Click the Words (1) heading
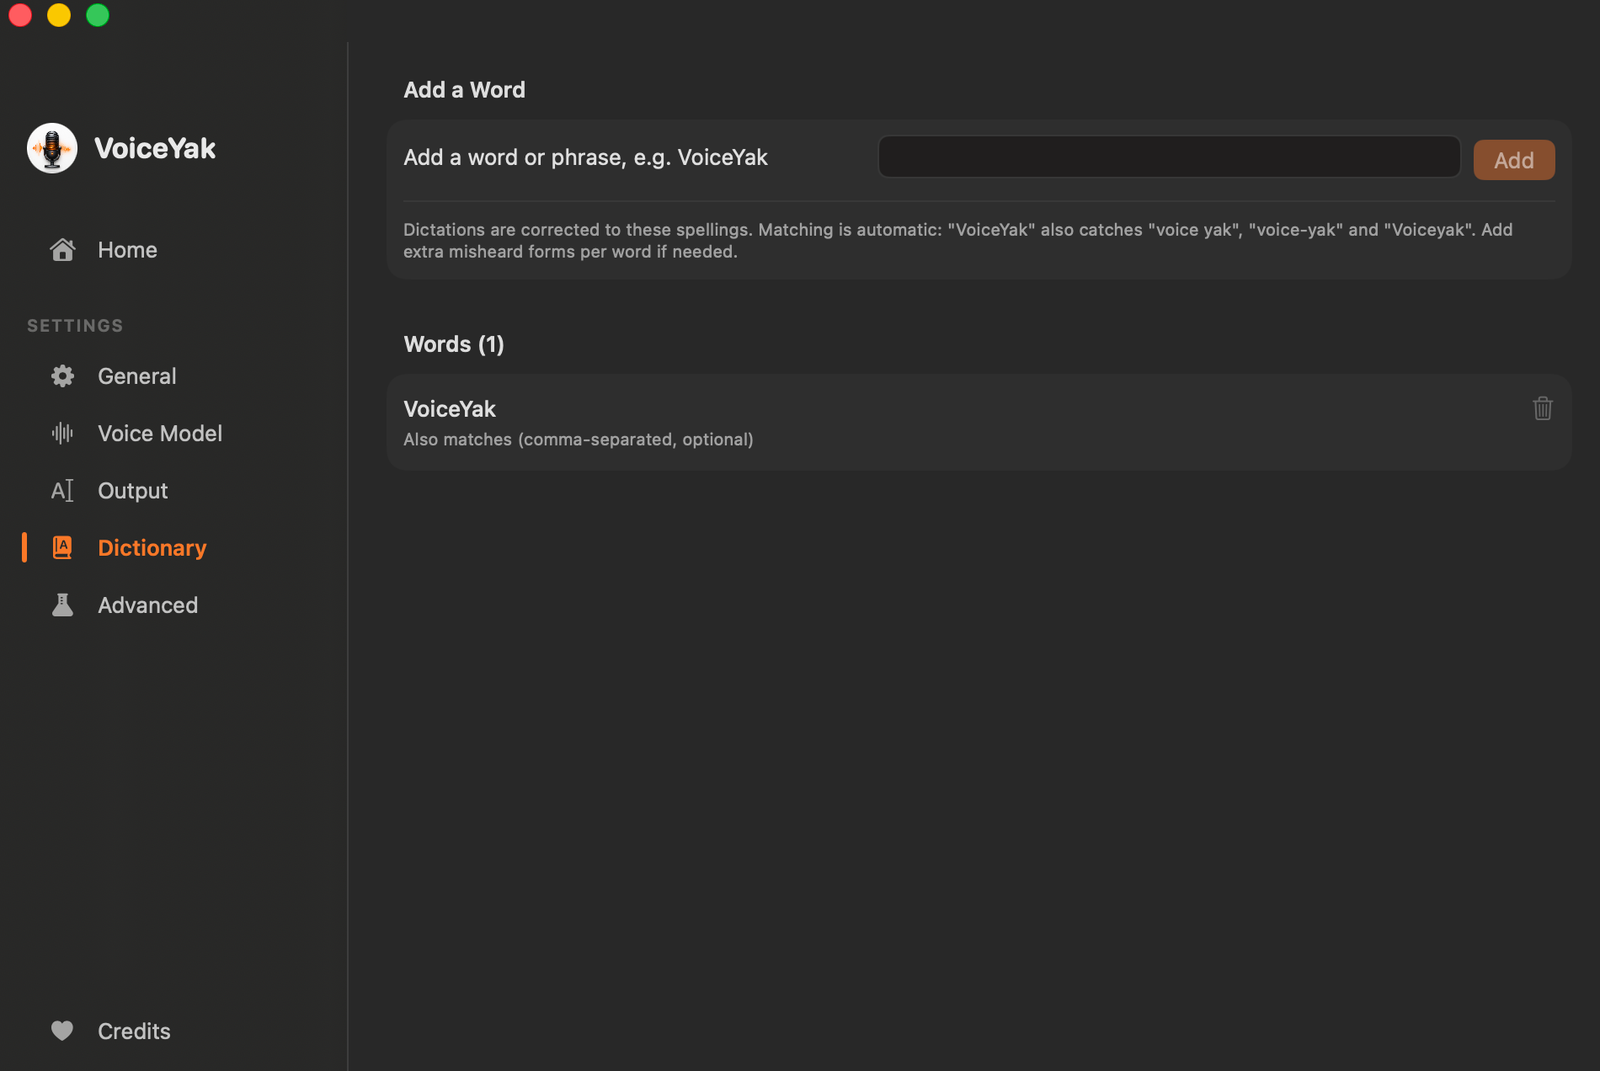The image size is (1600, 1071). (x=454, y=344)
